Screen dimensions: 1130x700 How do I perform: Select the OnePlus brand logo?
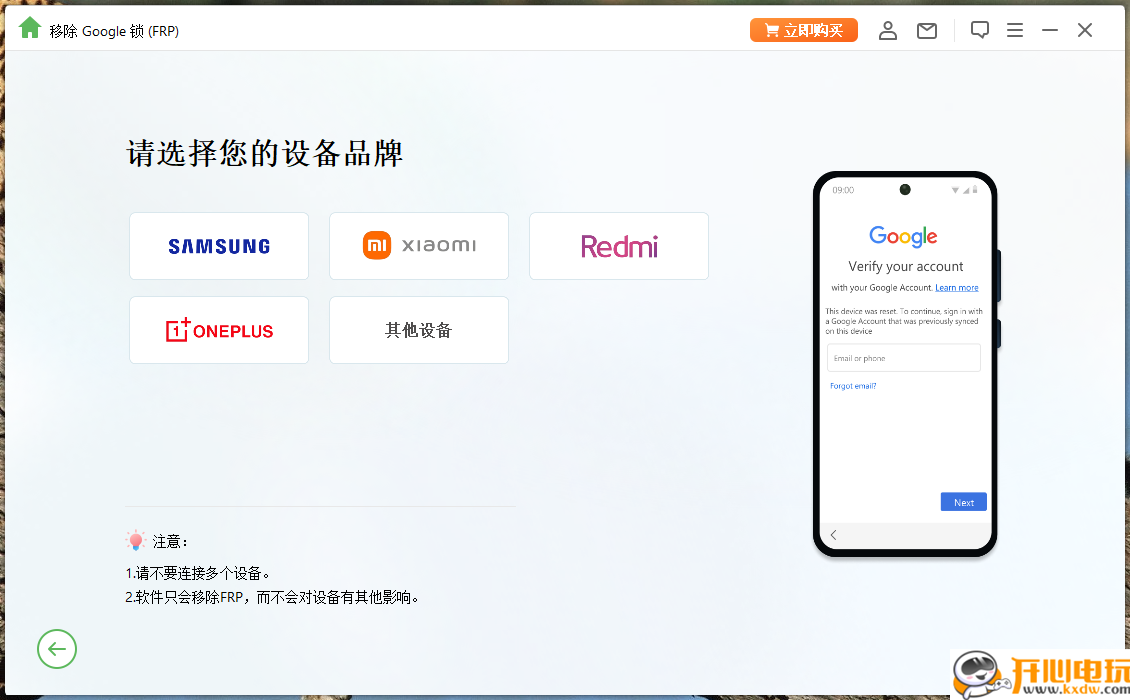pos(218,330)
